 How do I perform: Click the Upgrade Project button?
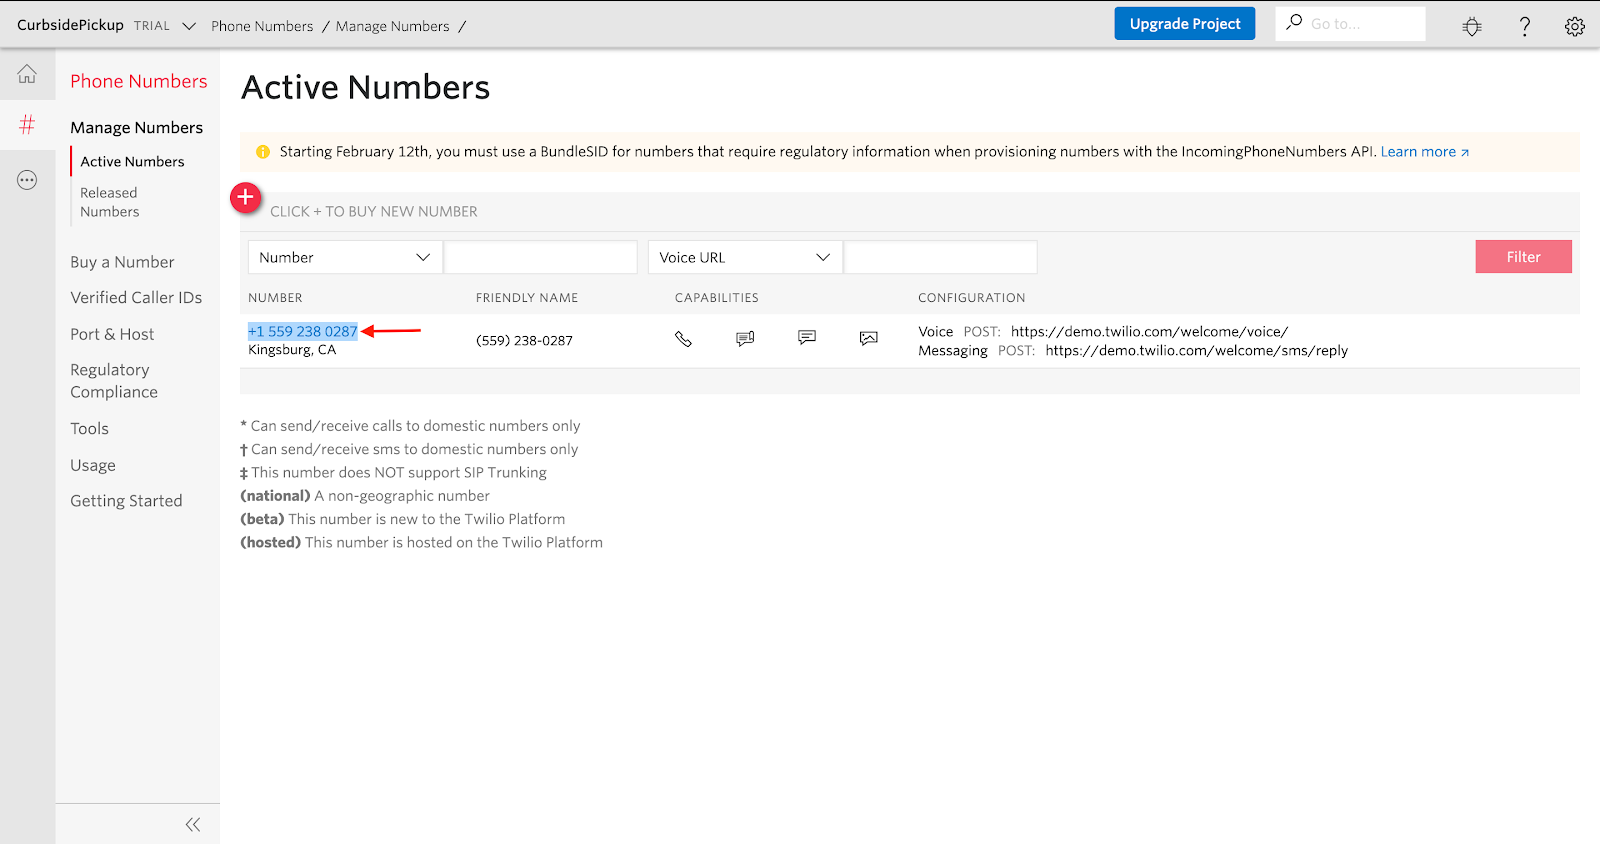pyautogui.click(x=1185, y=24)
